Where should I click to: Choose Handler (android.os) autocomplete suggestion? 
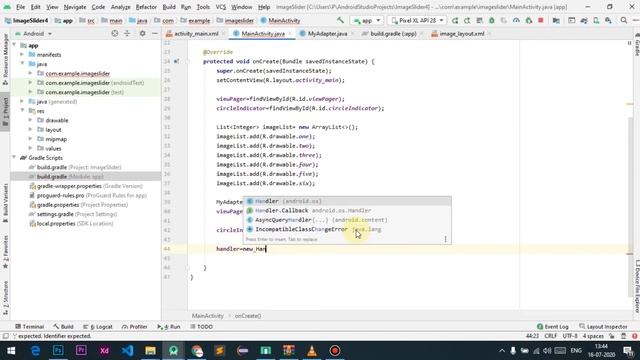coord(347,201)
